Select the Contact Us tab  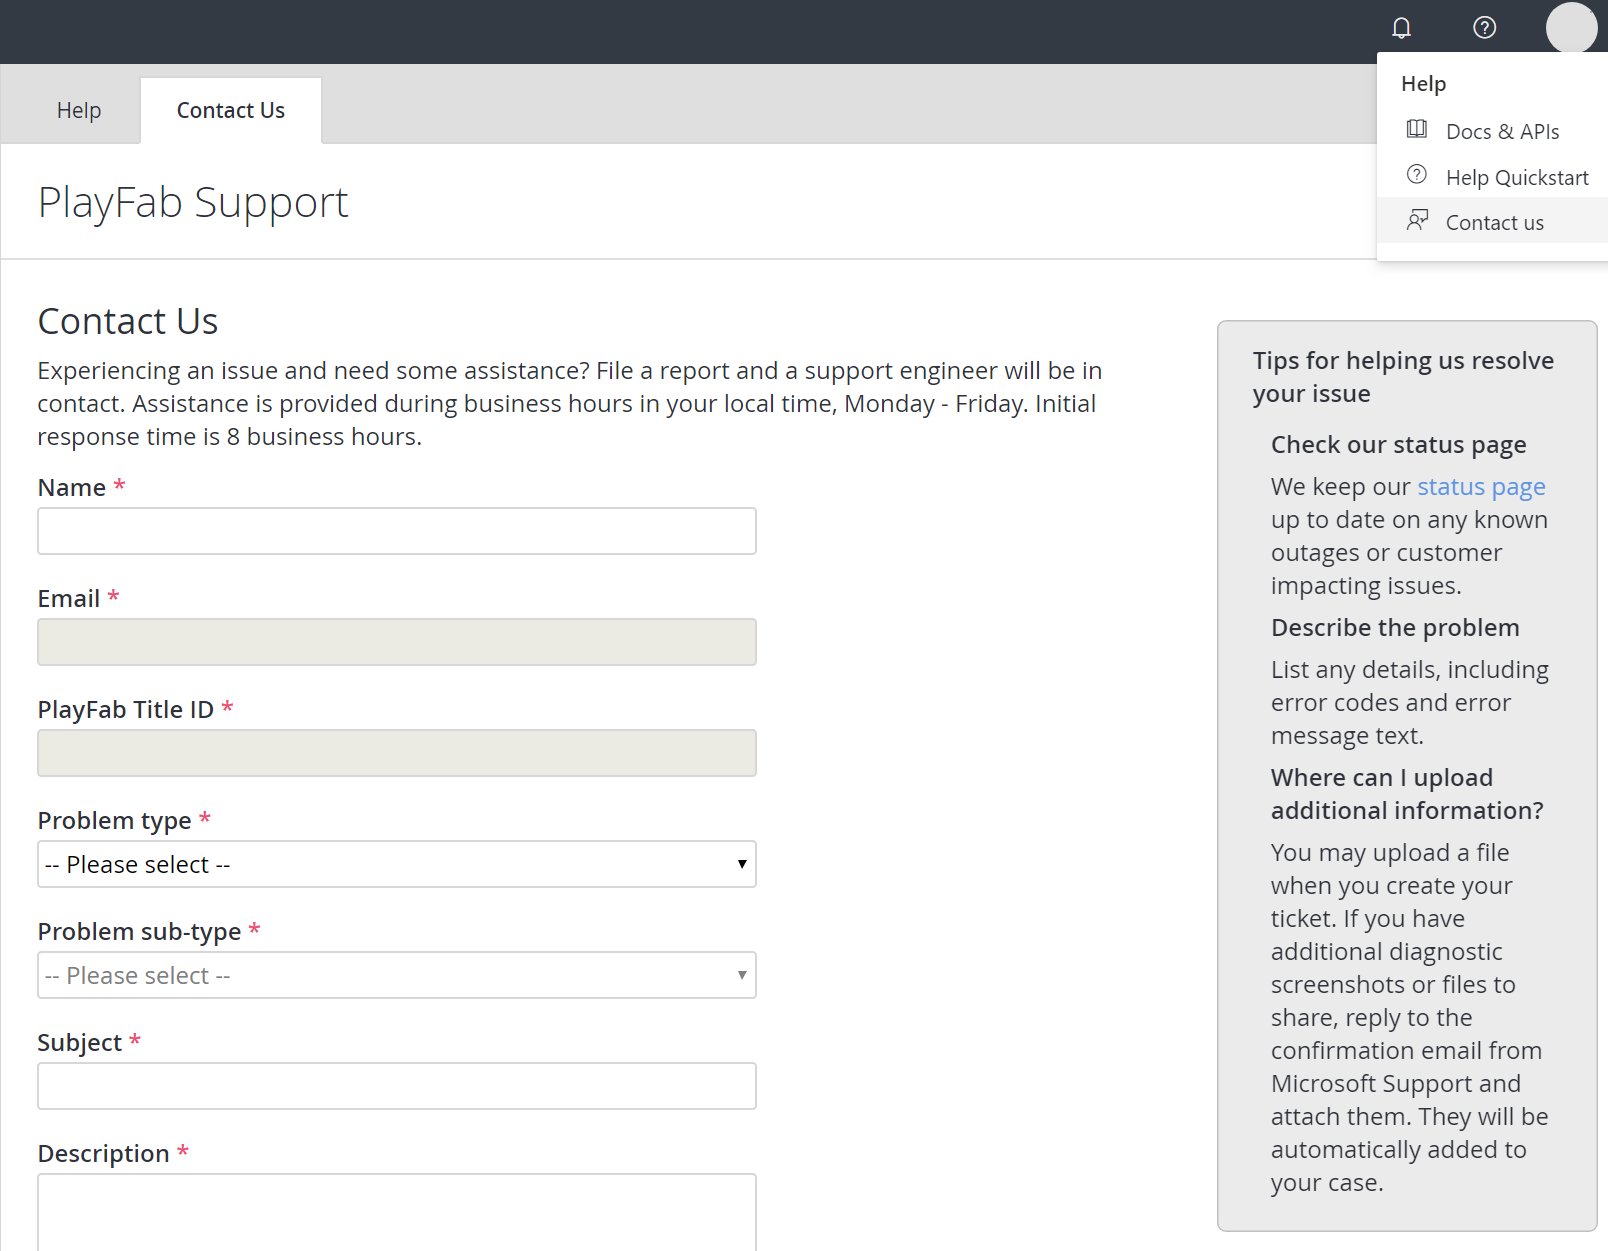[x=231, y=110]
